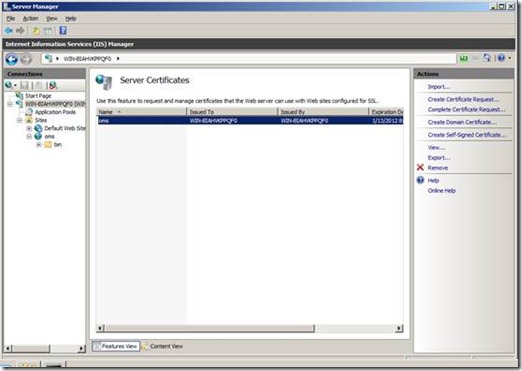Expand the bin folder node
522x371 pixels.
pos(39,145)
